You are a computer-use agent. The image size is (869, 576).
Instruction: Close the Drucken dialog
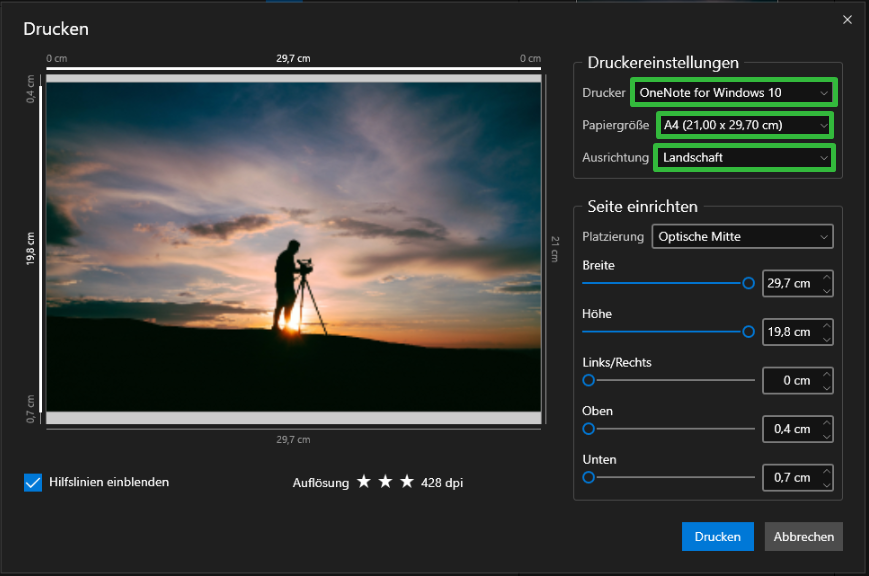[x=847, y=20]
